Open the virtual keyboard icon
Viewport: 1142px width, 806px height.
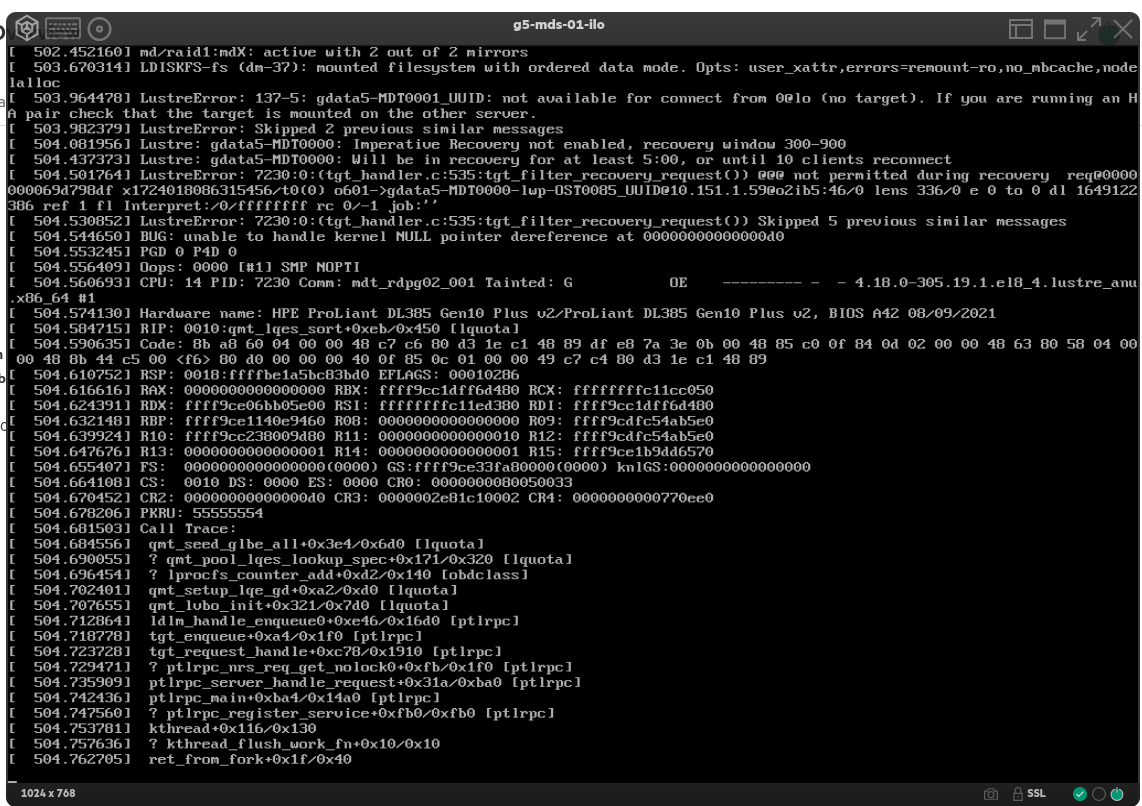click(63, 29)
